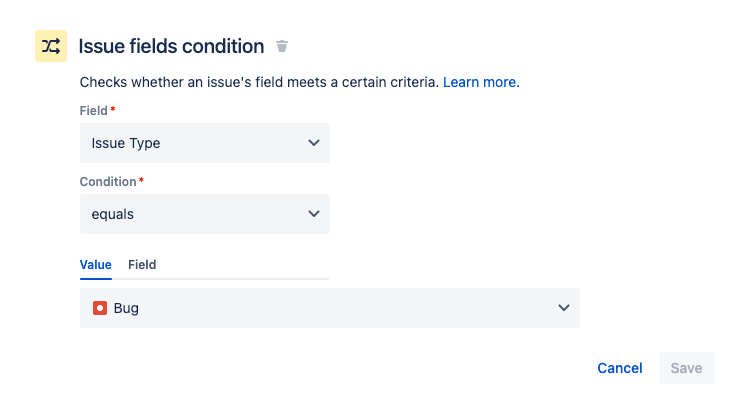Image resolution: width=745 pixels, height=395 pixels.
Task: Click the Issue fields condition heading
Action: (171, 46)
